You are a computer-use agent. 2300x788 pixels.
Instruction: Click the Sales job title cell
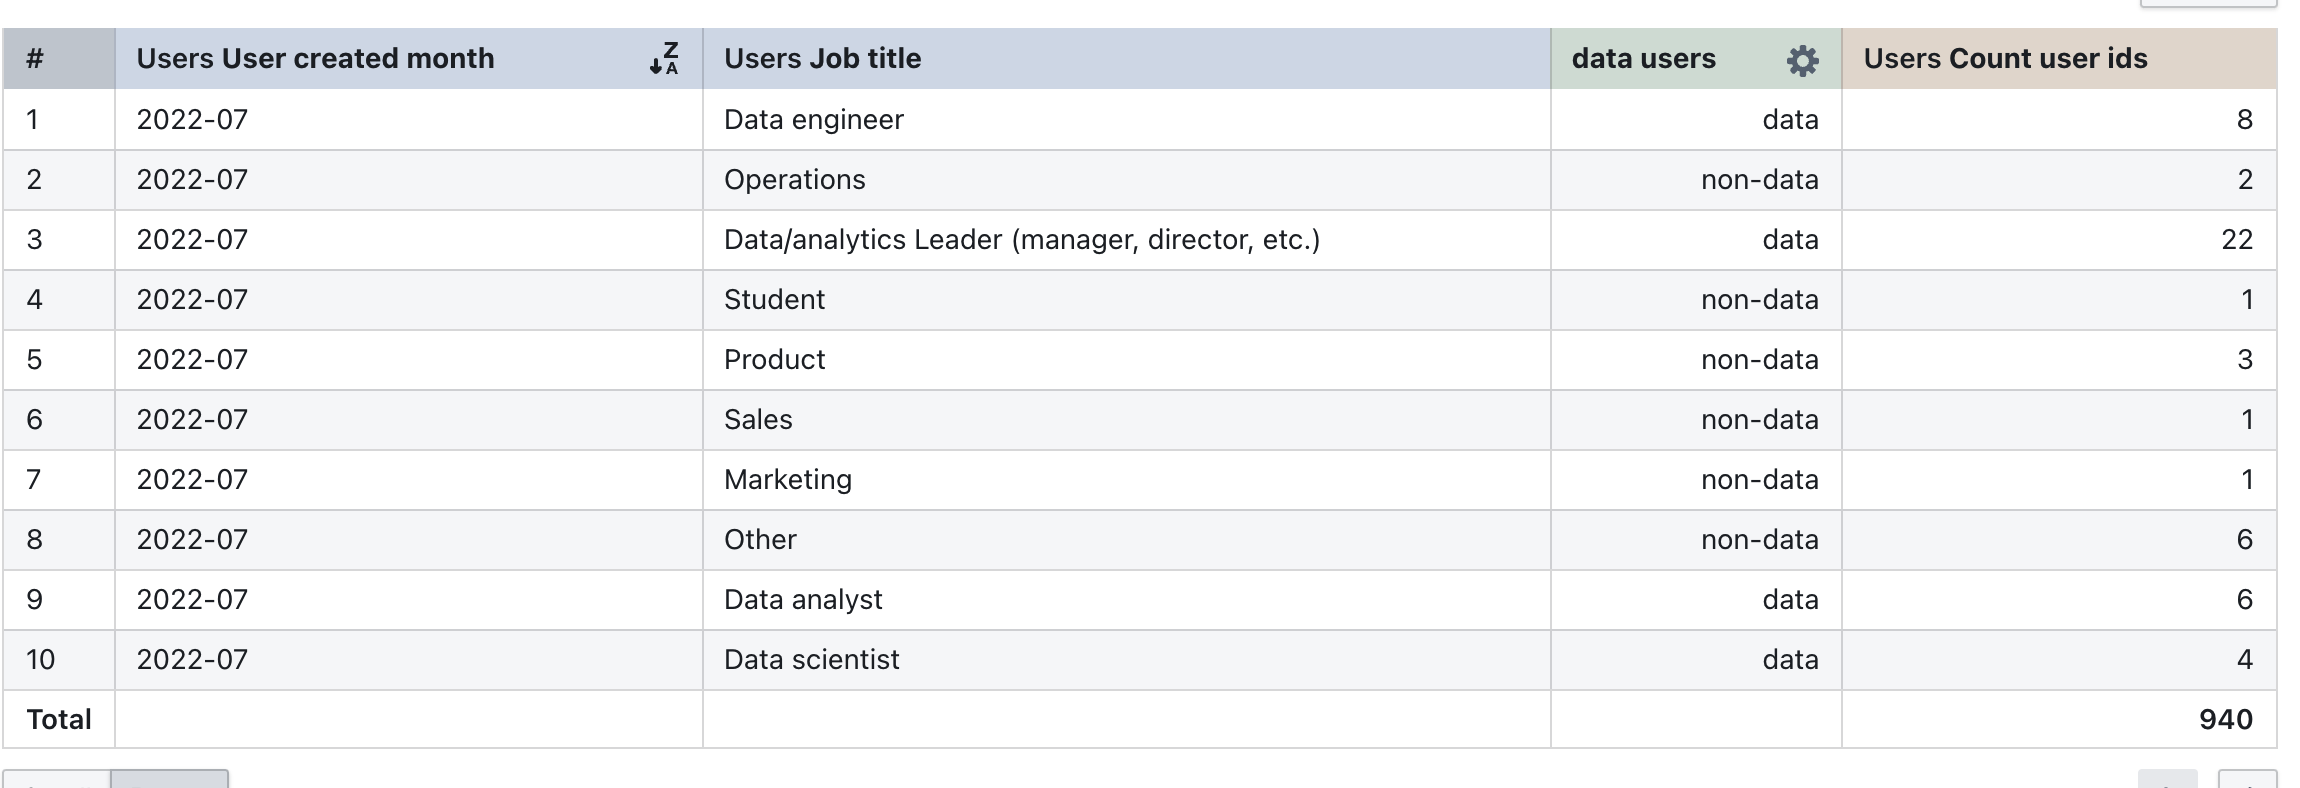(x=758, y=420)
